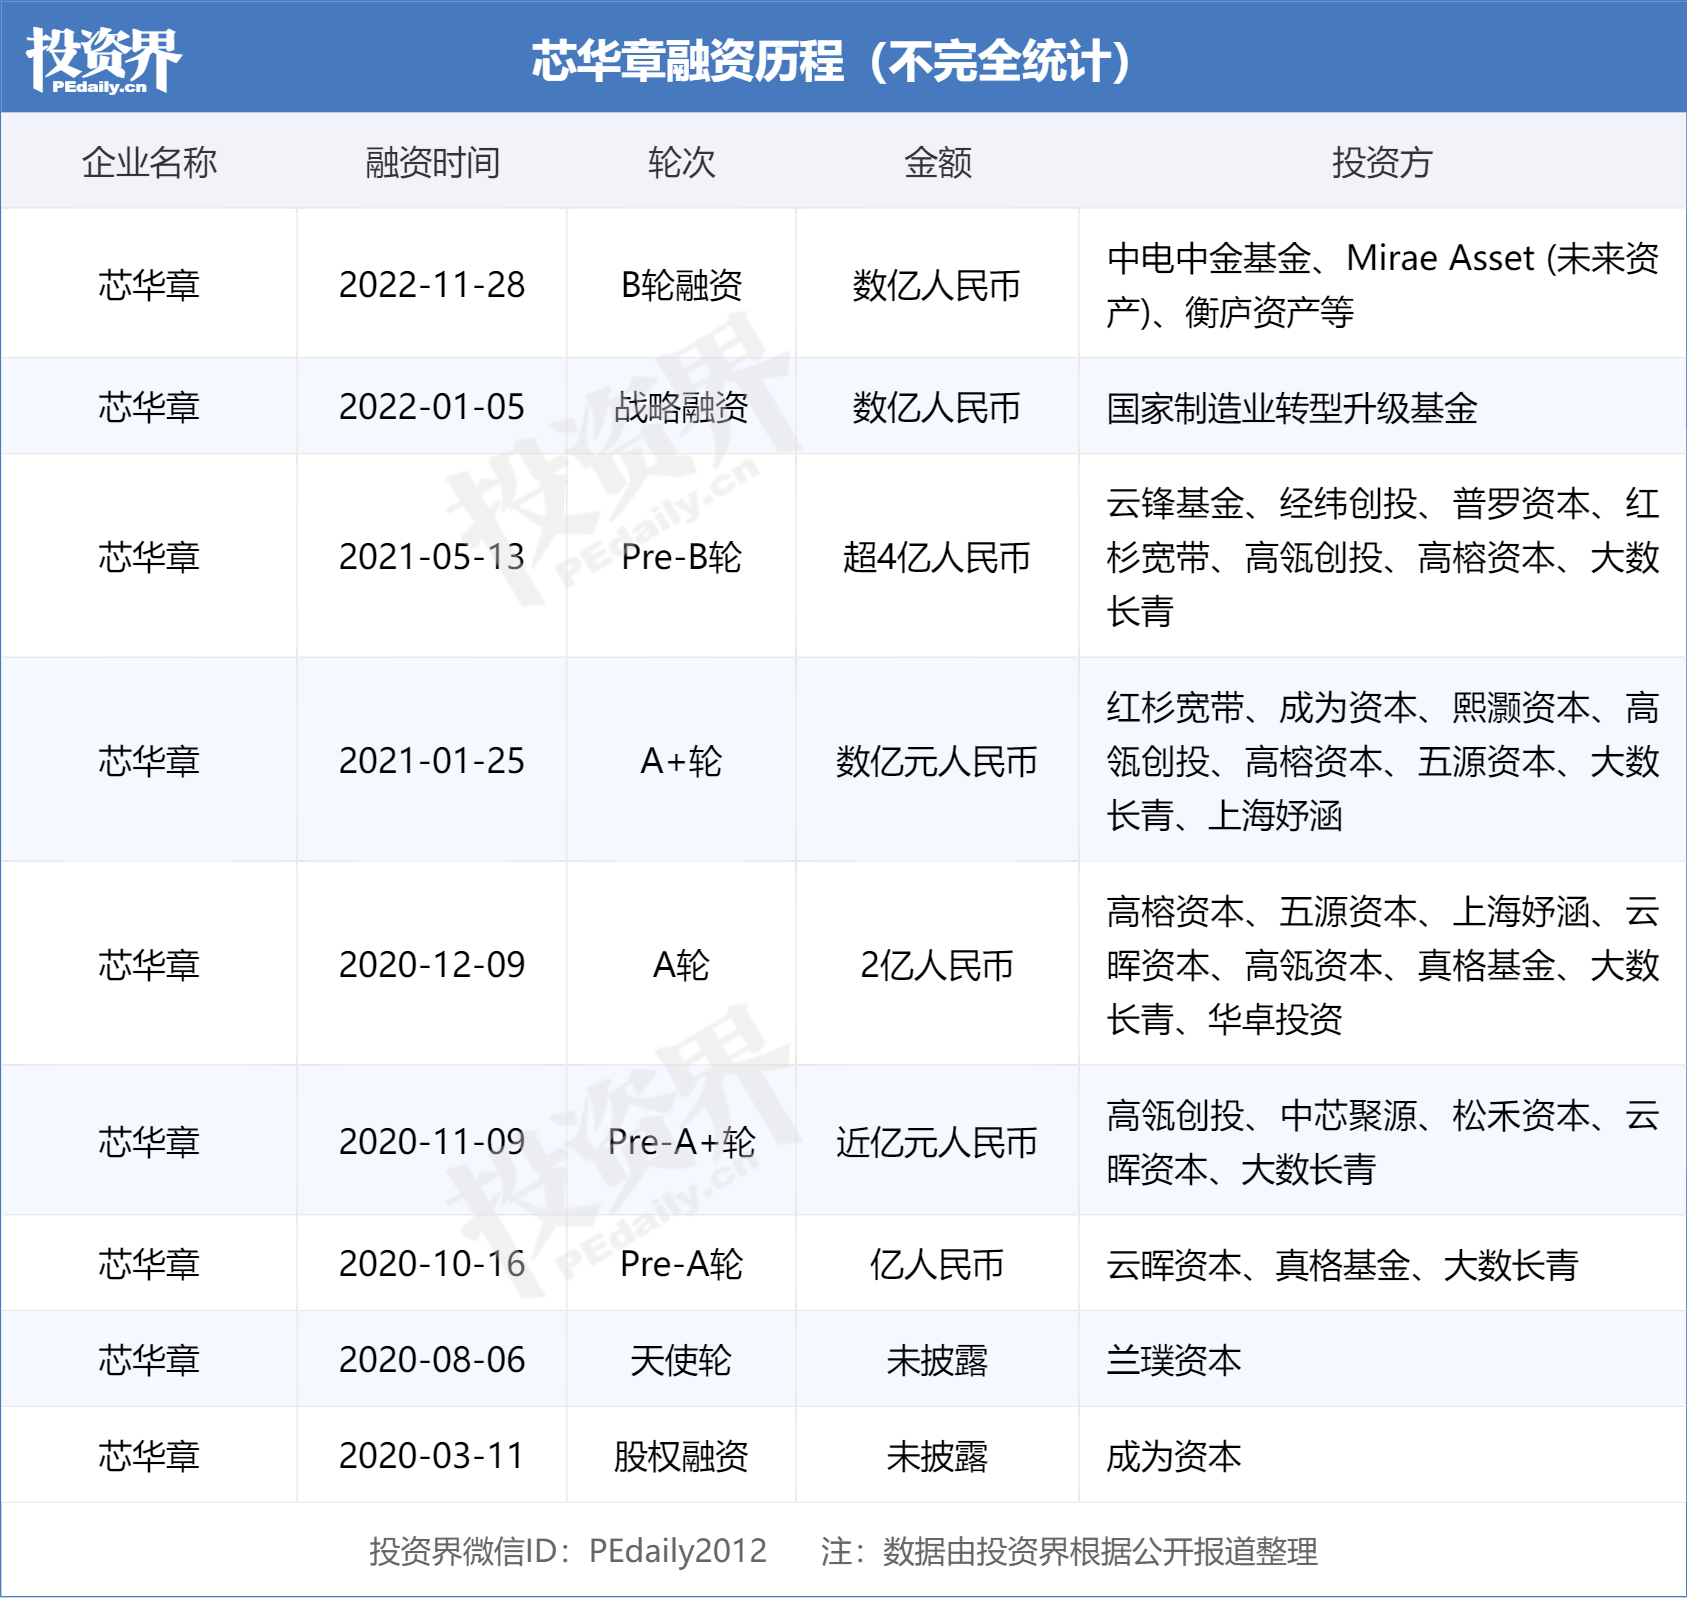Click the date 2022-11-28
This screenshot has width=1687, height=1598.
coord(432,285)
